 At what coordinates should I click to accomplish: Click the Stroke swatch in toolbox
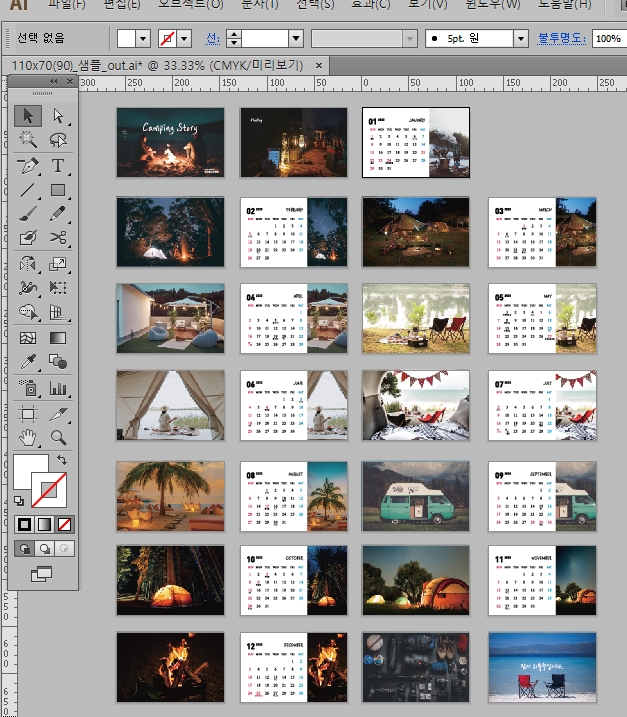(49, 490)
